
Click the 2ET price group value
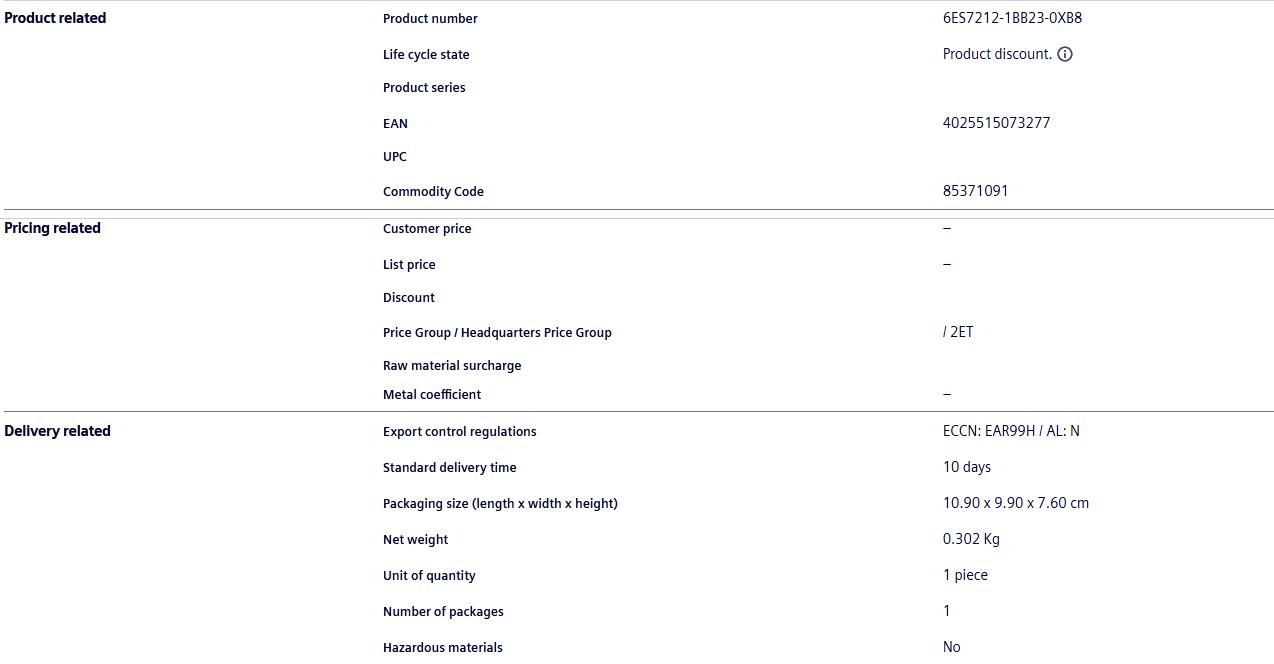[x=961, y=332]
